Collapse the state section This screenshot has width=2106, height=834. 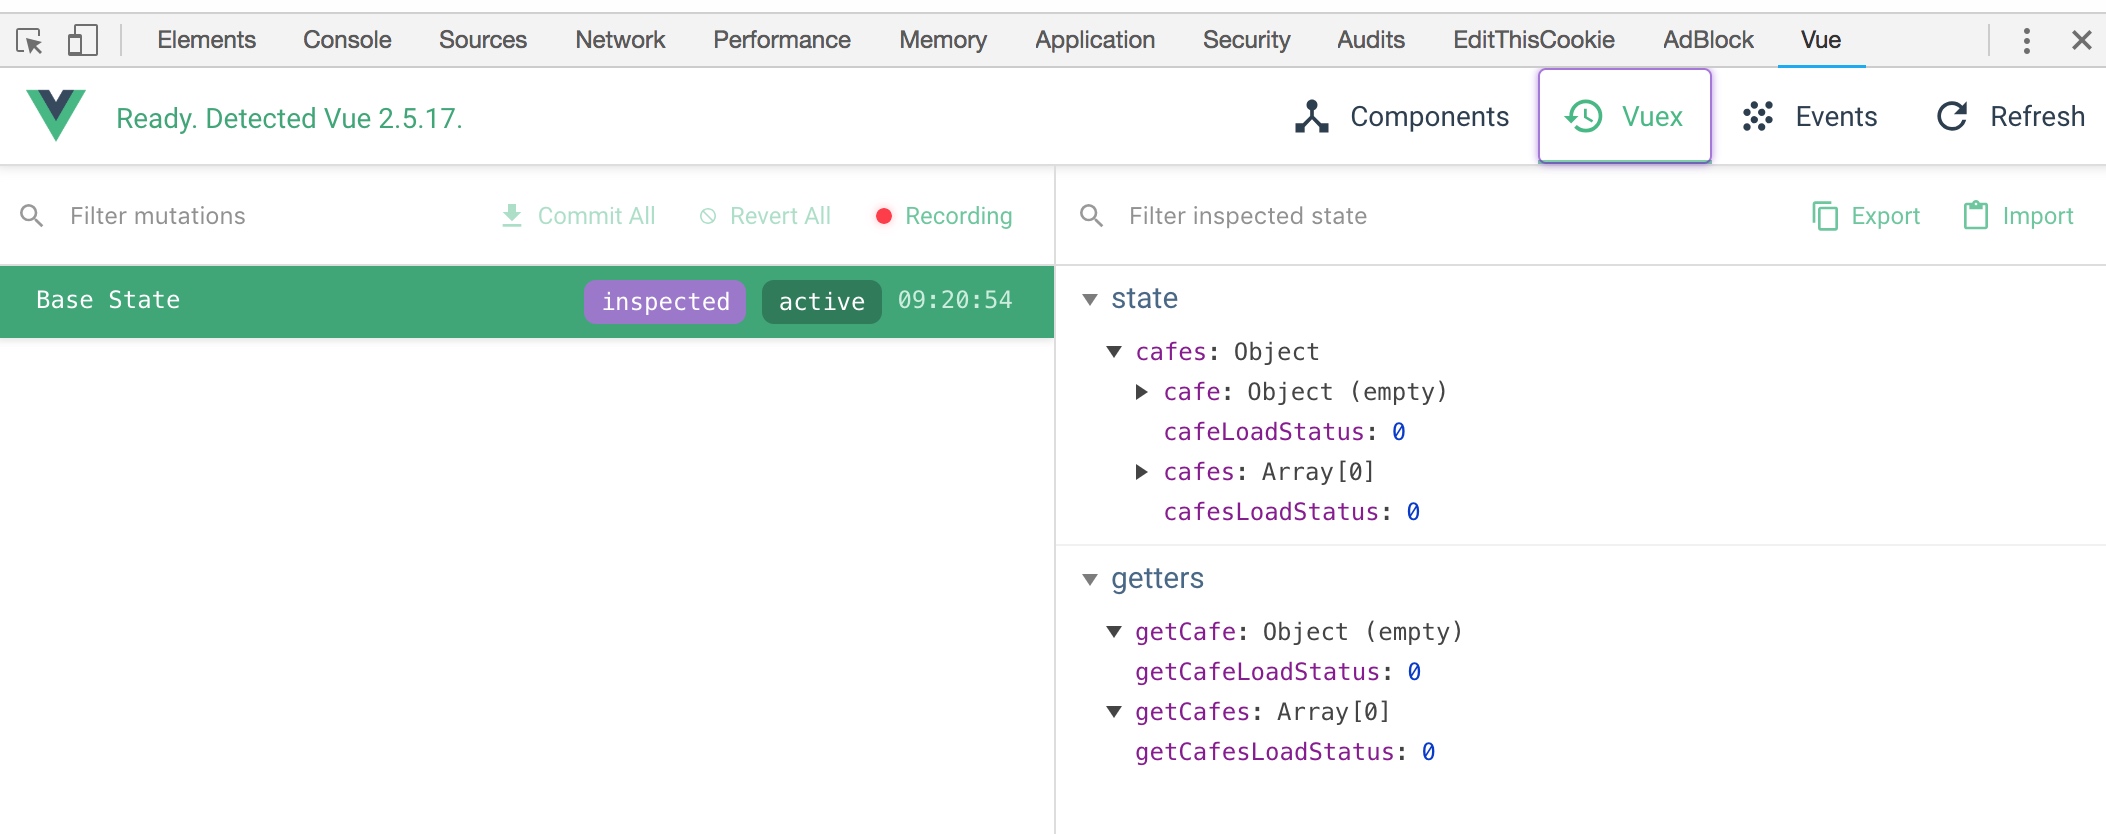[x=1091, y=299]
